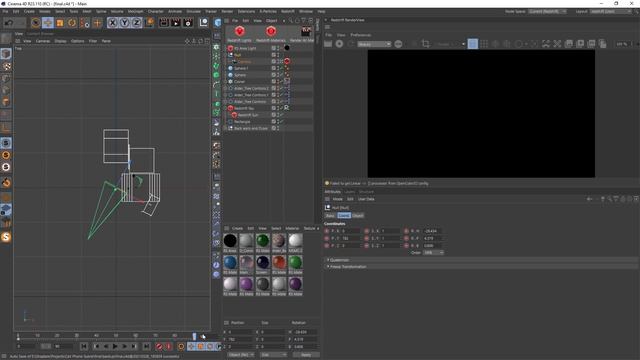640x360 pixels.
Task: Expand Freeze Transformation section
Action: 348,267
